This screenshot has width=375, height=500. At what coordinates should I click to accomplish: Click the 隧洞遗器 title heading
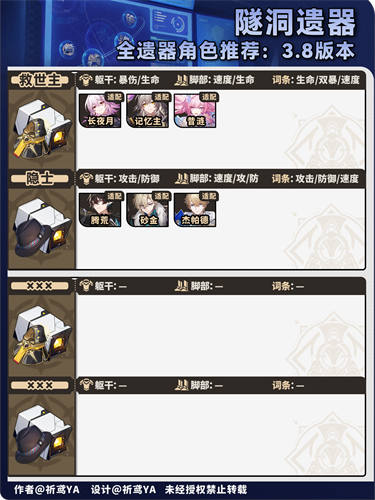[295, 22]
